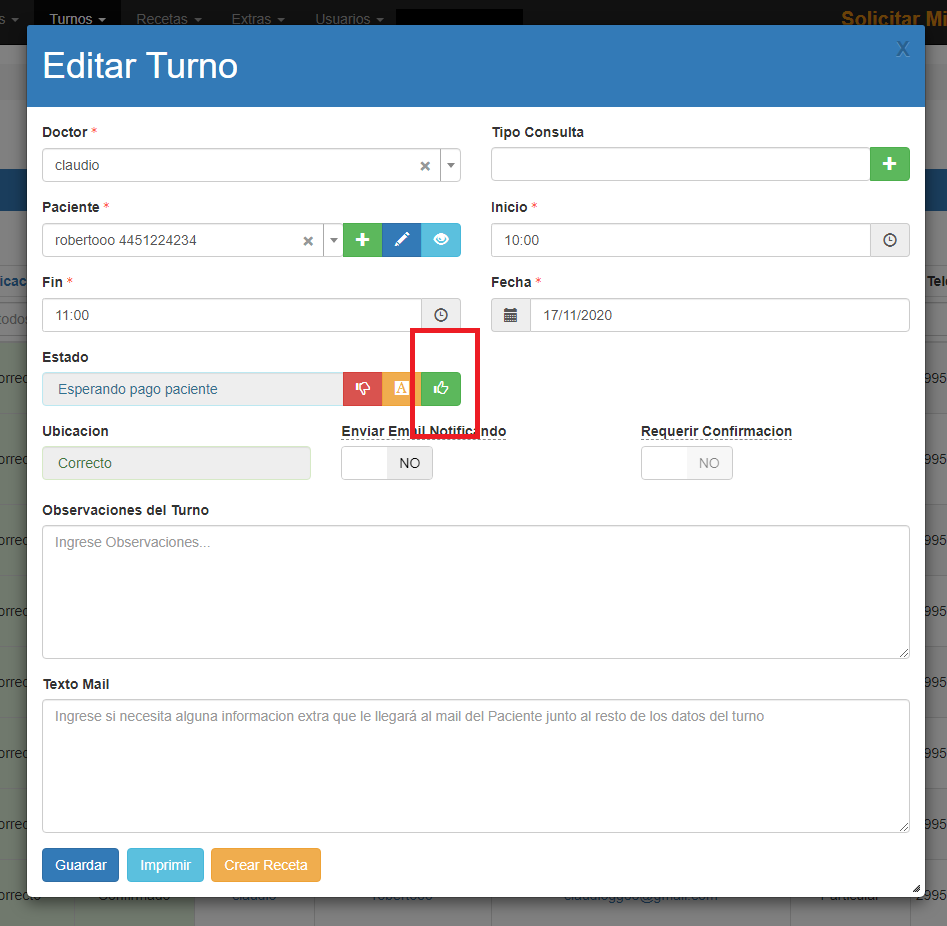This screenshot has height=926, width=947.
Task: Open the Recetas menu
Action: (168, 19)
